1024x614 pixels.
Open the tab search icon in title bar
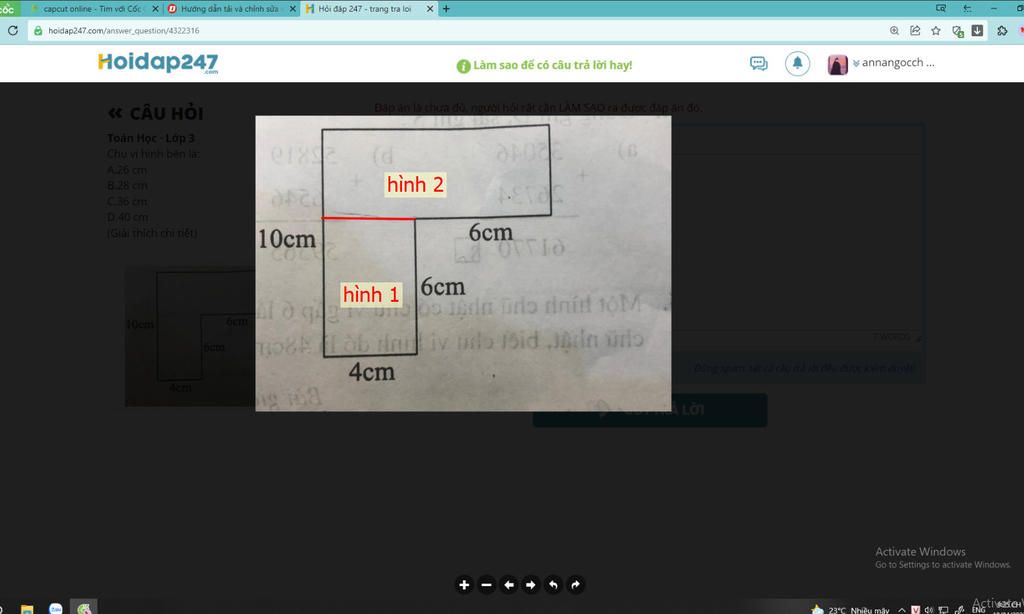(x=940, y=8)
